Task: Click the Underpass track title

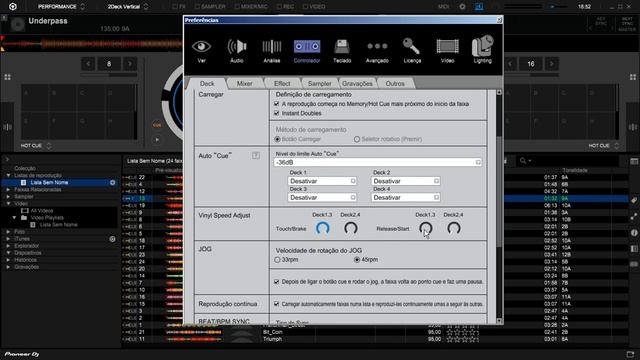Action: (x=48, y=21)
